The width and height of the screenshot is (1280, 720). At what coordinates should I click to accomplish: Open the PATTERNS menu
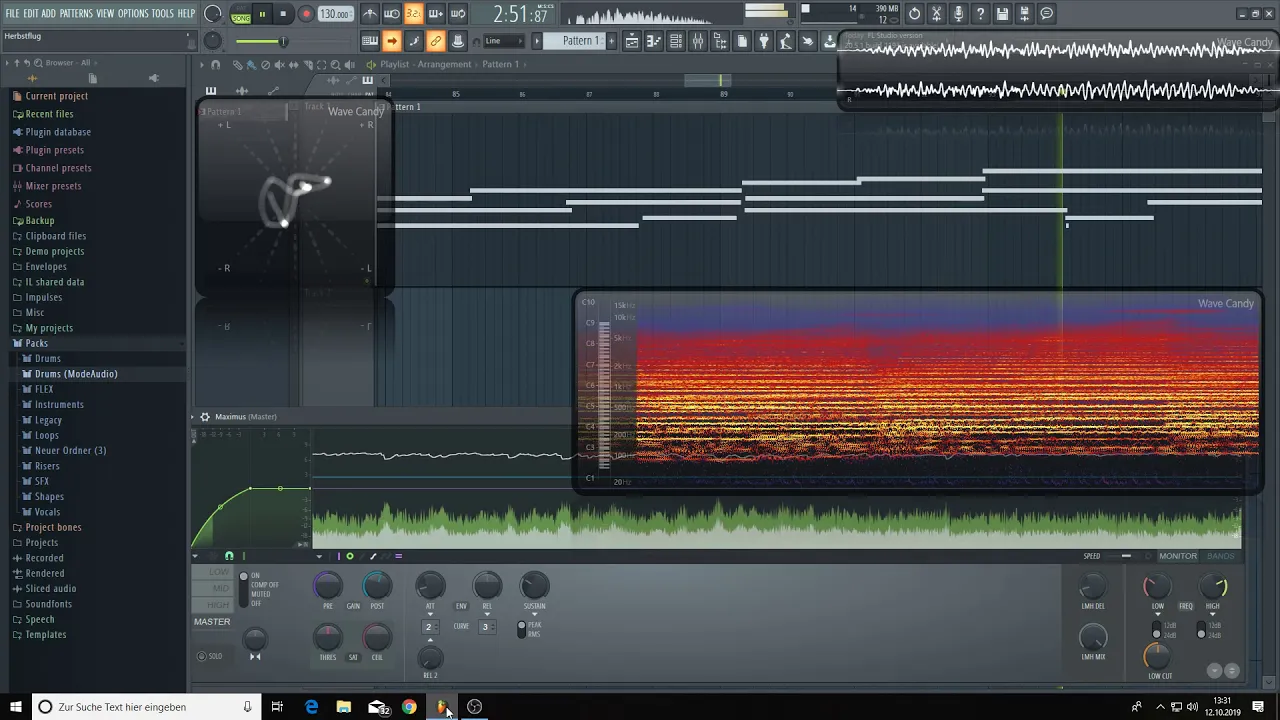76,13
